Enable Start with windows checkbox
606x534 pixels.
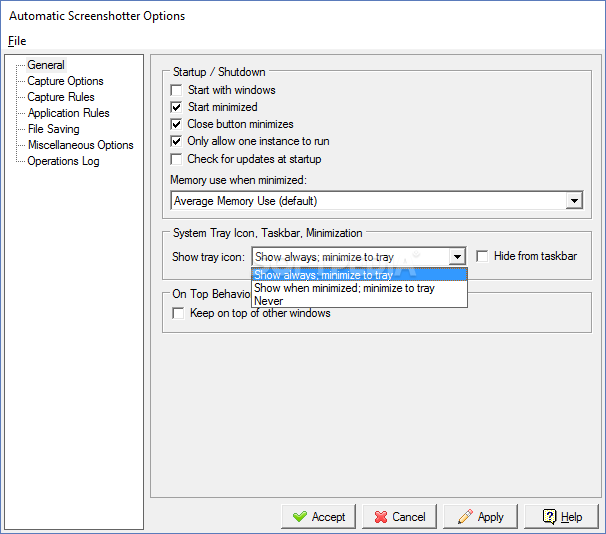coord(176,90)
